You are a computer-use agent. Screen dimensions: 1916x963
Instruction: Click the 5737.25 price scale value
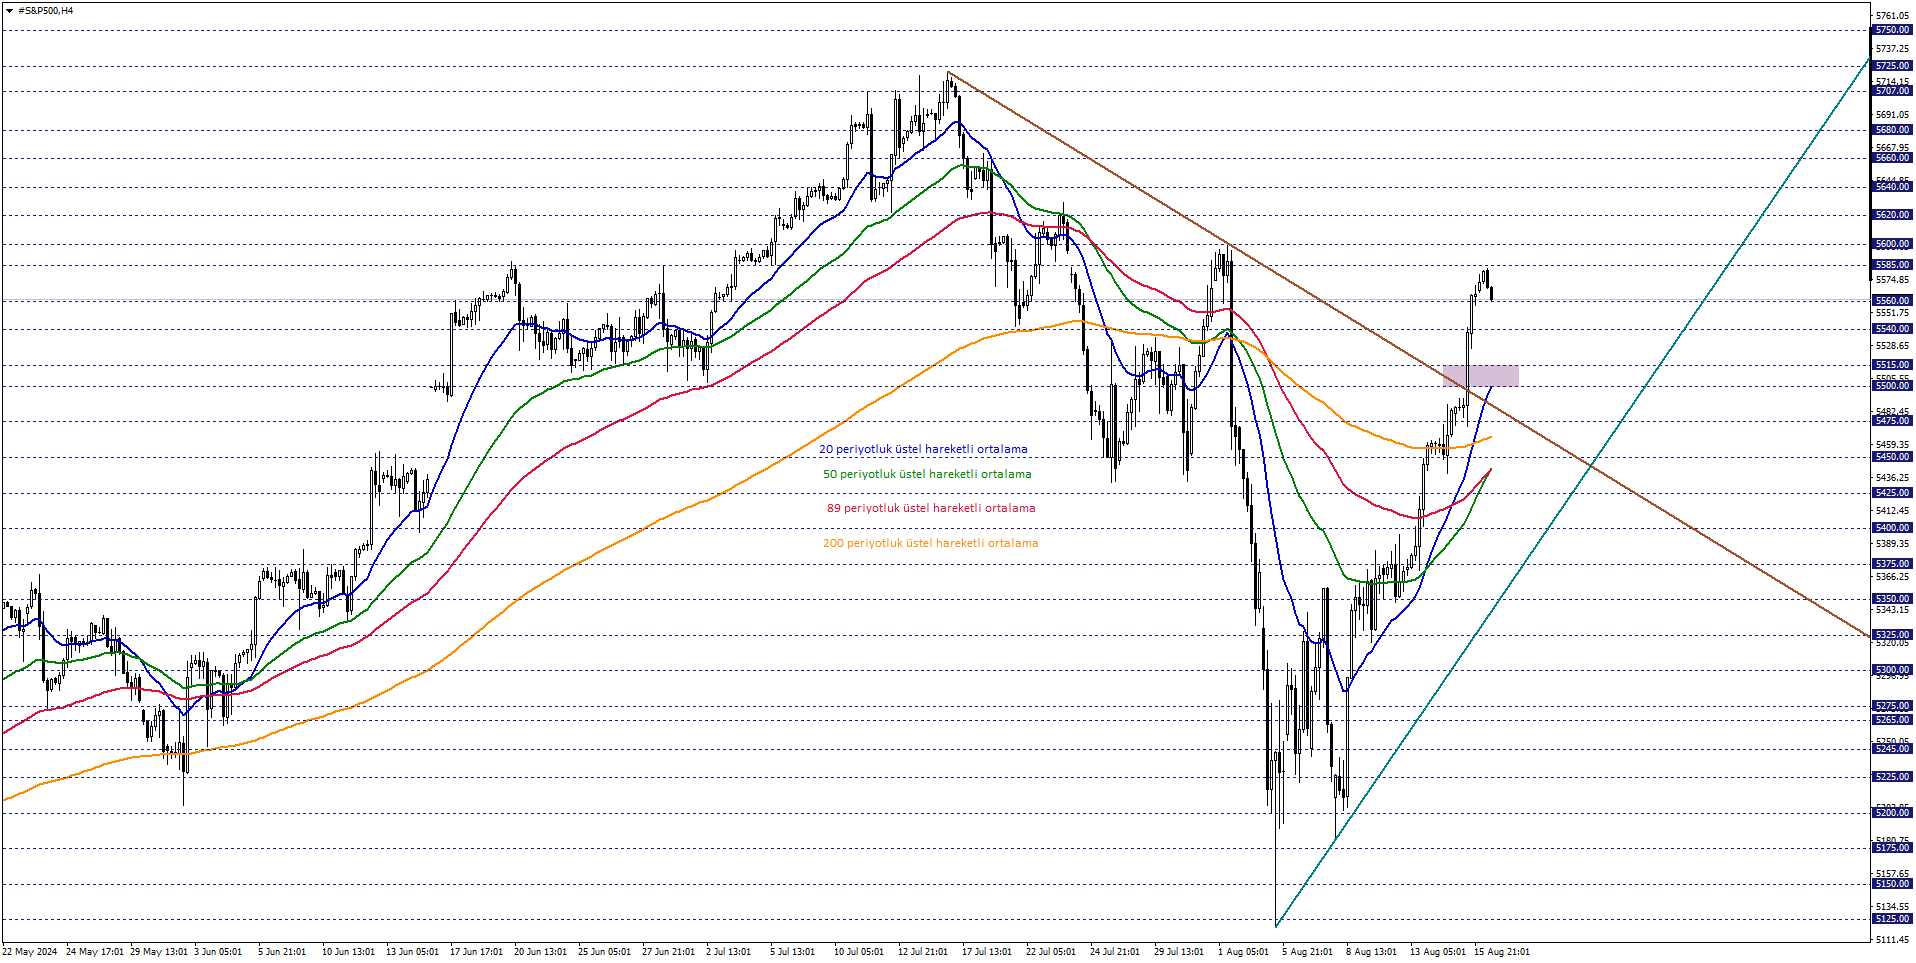1893,49
